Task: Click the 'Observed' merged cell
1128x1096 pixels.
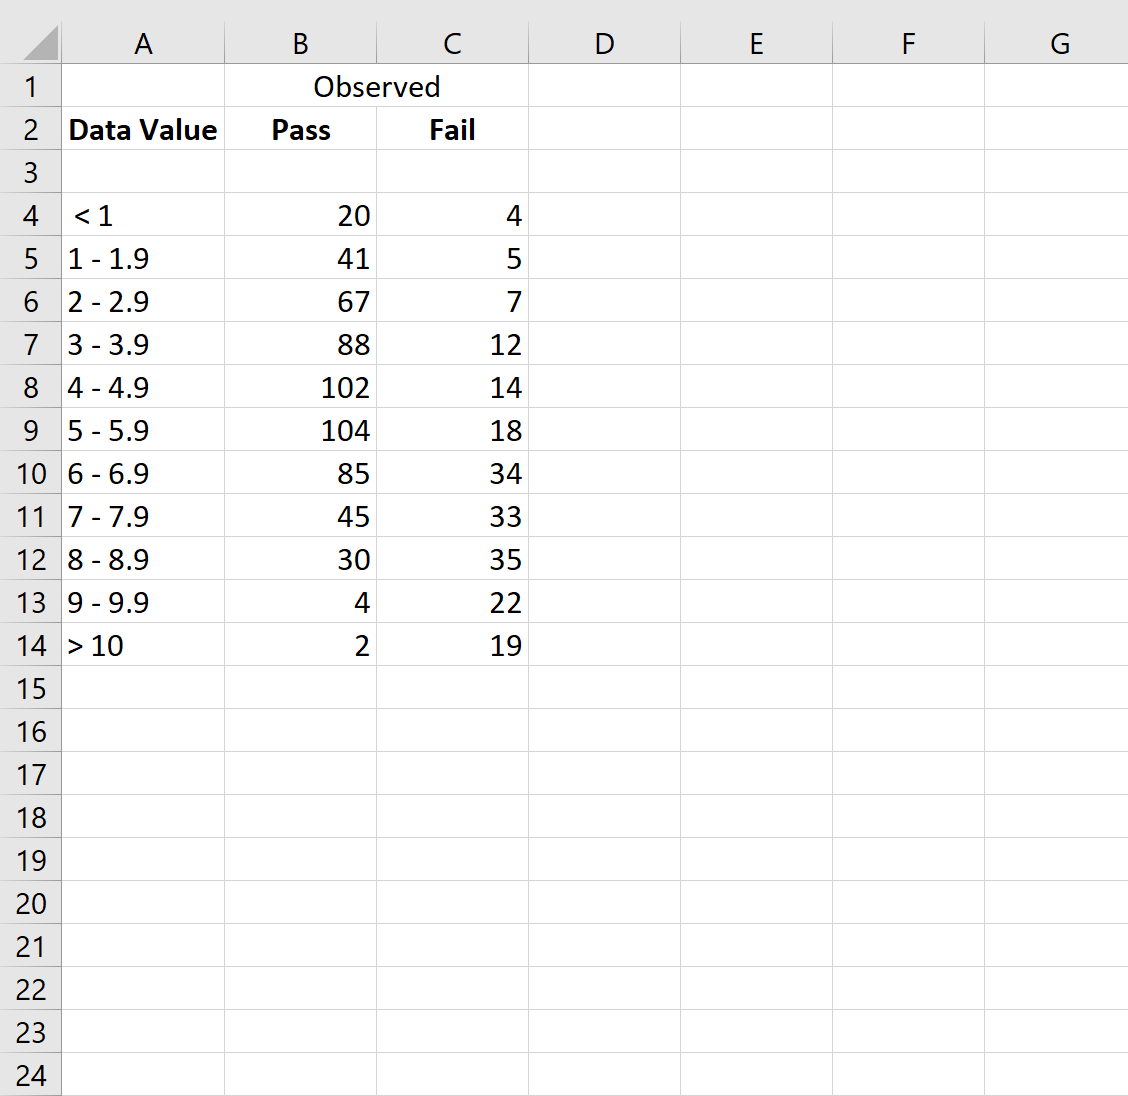Action: [376, 86]
